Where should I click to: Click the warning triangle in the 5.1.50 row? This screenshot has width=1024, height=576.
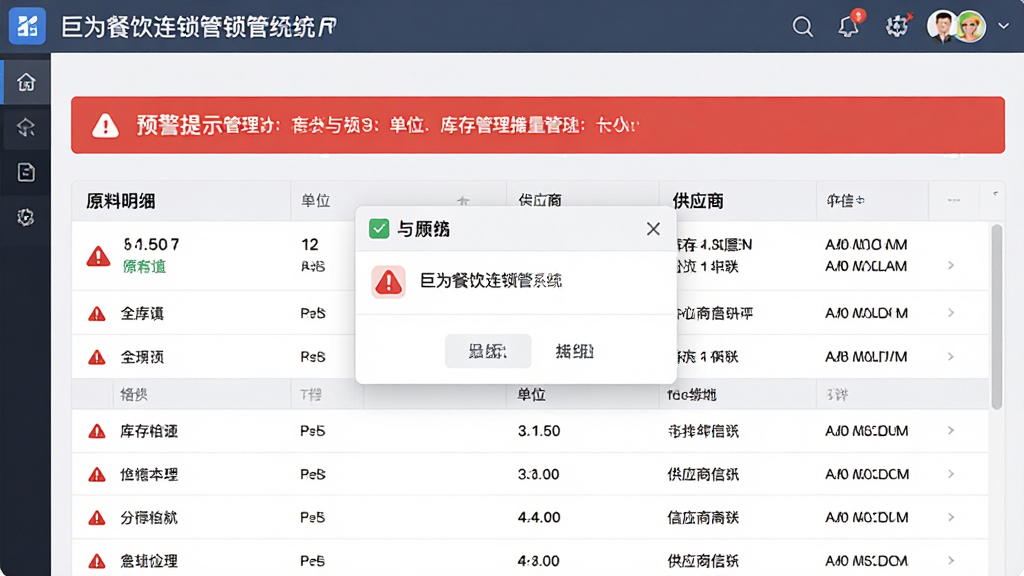tap(98, 256)
